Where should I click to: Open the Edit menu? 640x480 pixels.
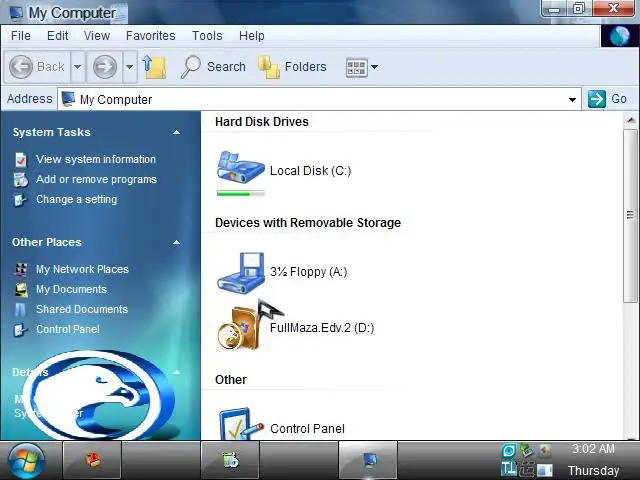click(58, 36)
